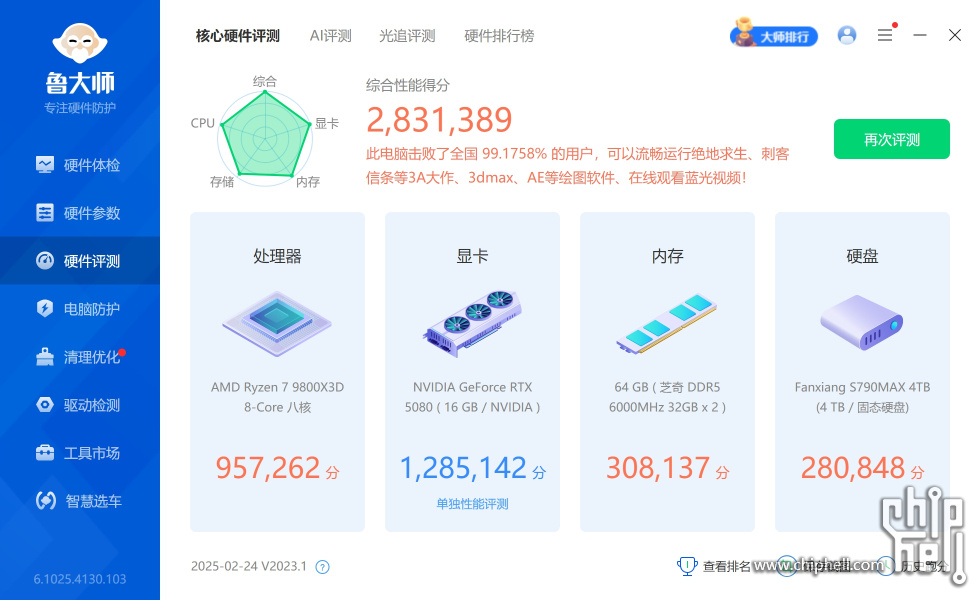Click the 内存 card heading
The width and height of the screenshot is (980, 600).
pyautogui.click(x=668, y=256)
